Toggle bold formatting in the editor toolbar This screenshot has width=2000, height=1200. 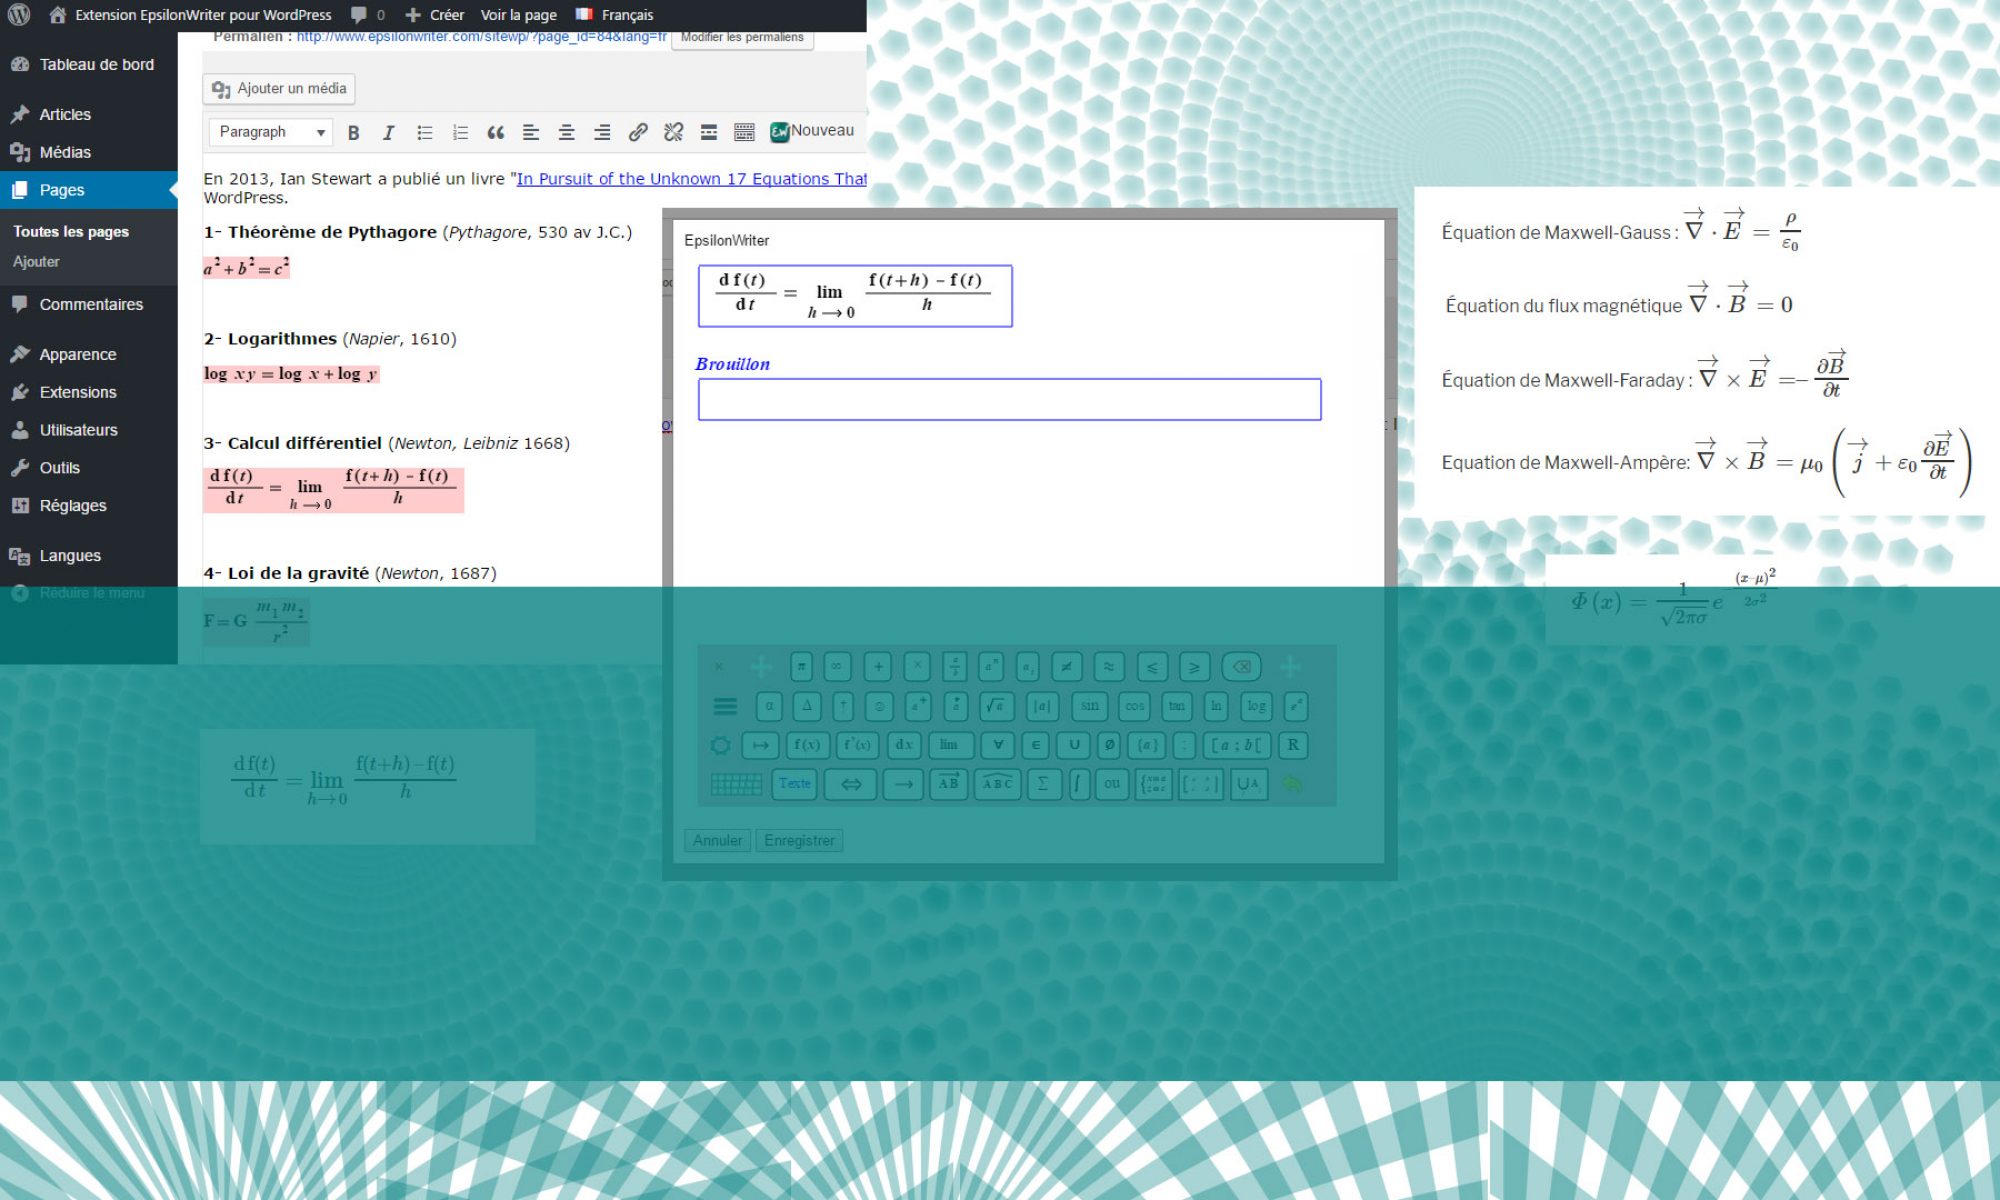(x=353, y=132)
